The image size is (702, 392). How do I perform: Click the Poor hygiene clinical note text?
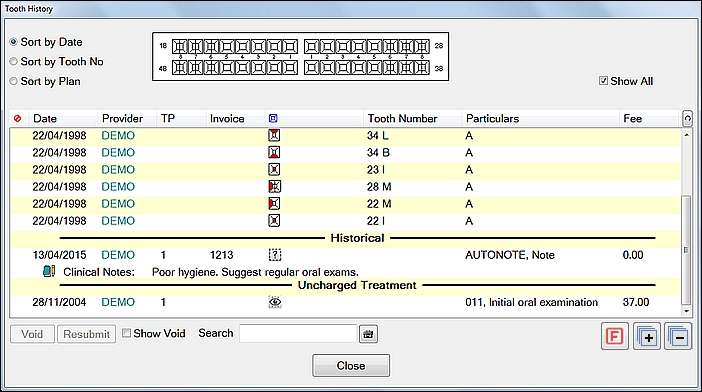tap(255, 272)
